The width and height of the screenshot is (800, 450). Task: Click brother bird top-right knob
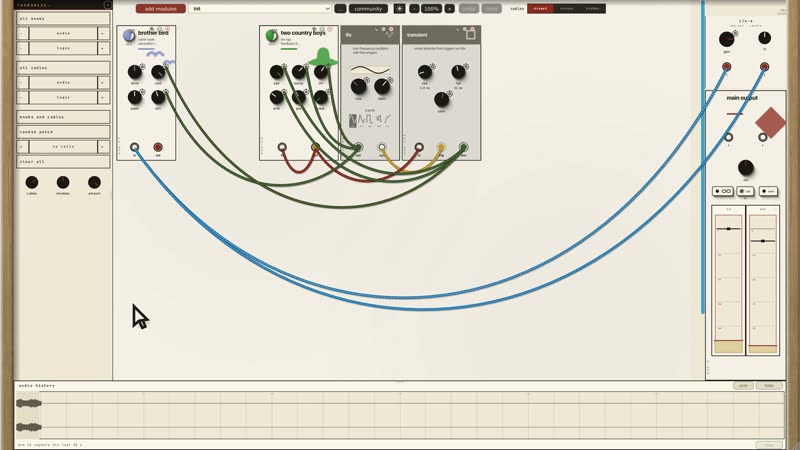(158, 72)
